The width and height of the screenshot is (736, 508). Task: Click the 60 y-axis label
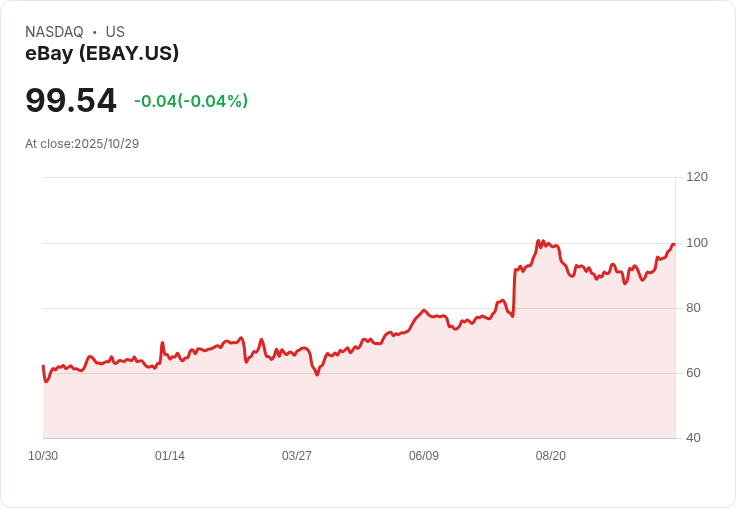[x=693, y=373]
